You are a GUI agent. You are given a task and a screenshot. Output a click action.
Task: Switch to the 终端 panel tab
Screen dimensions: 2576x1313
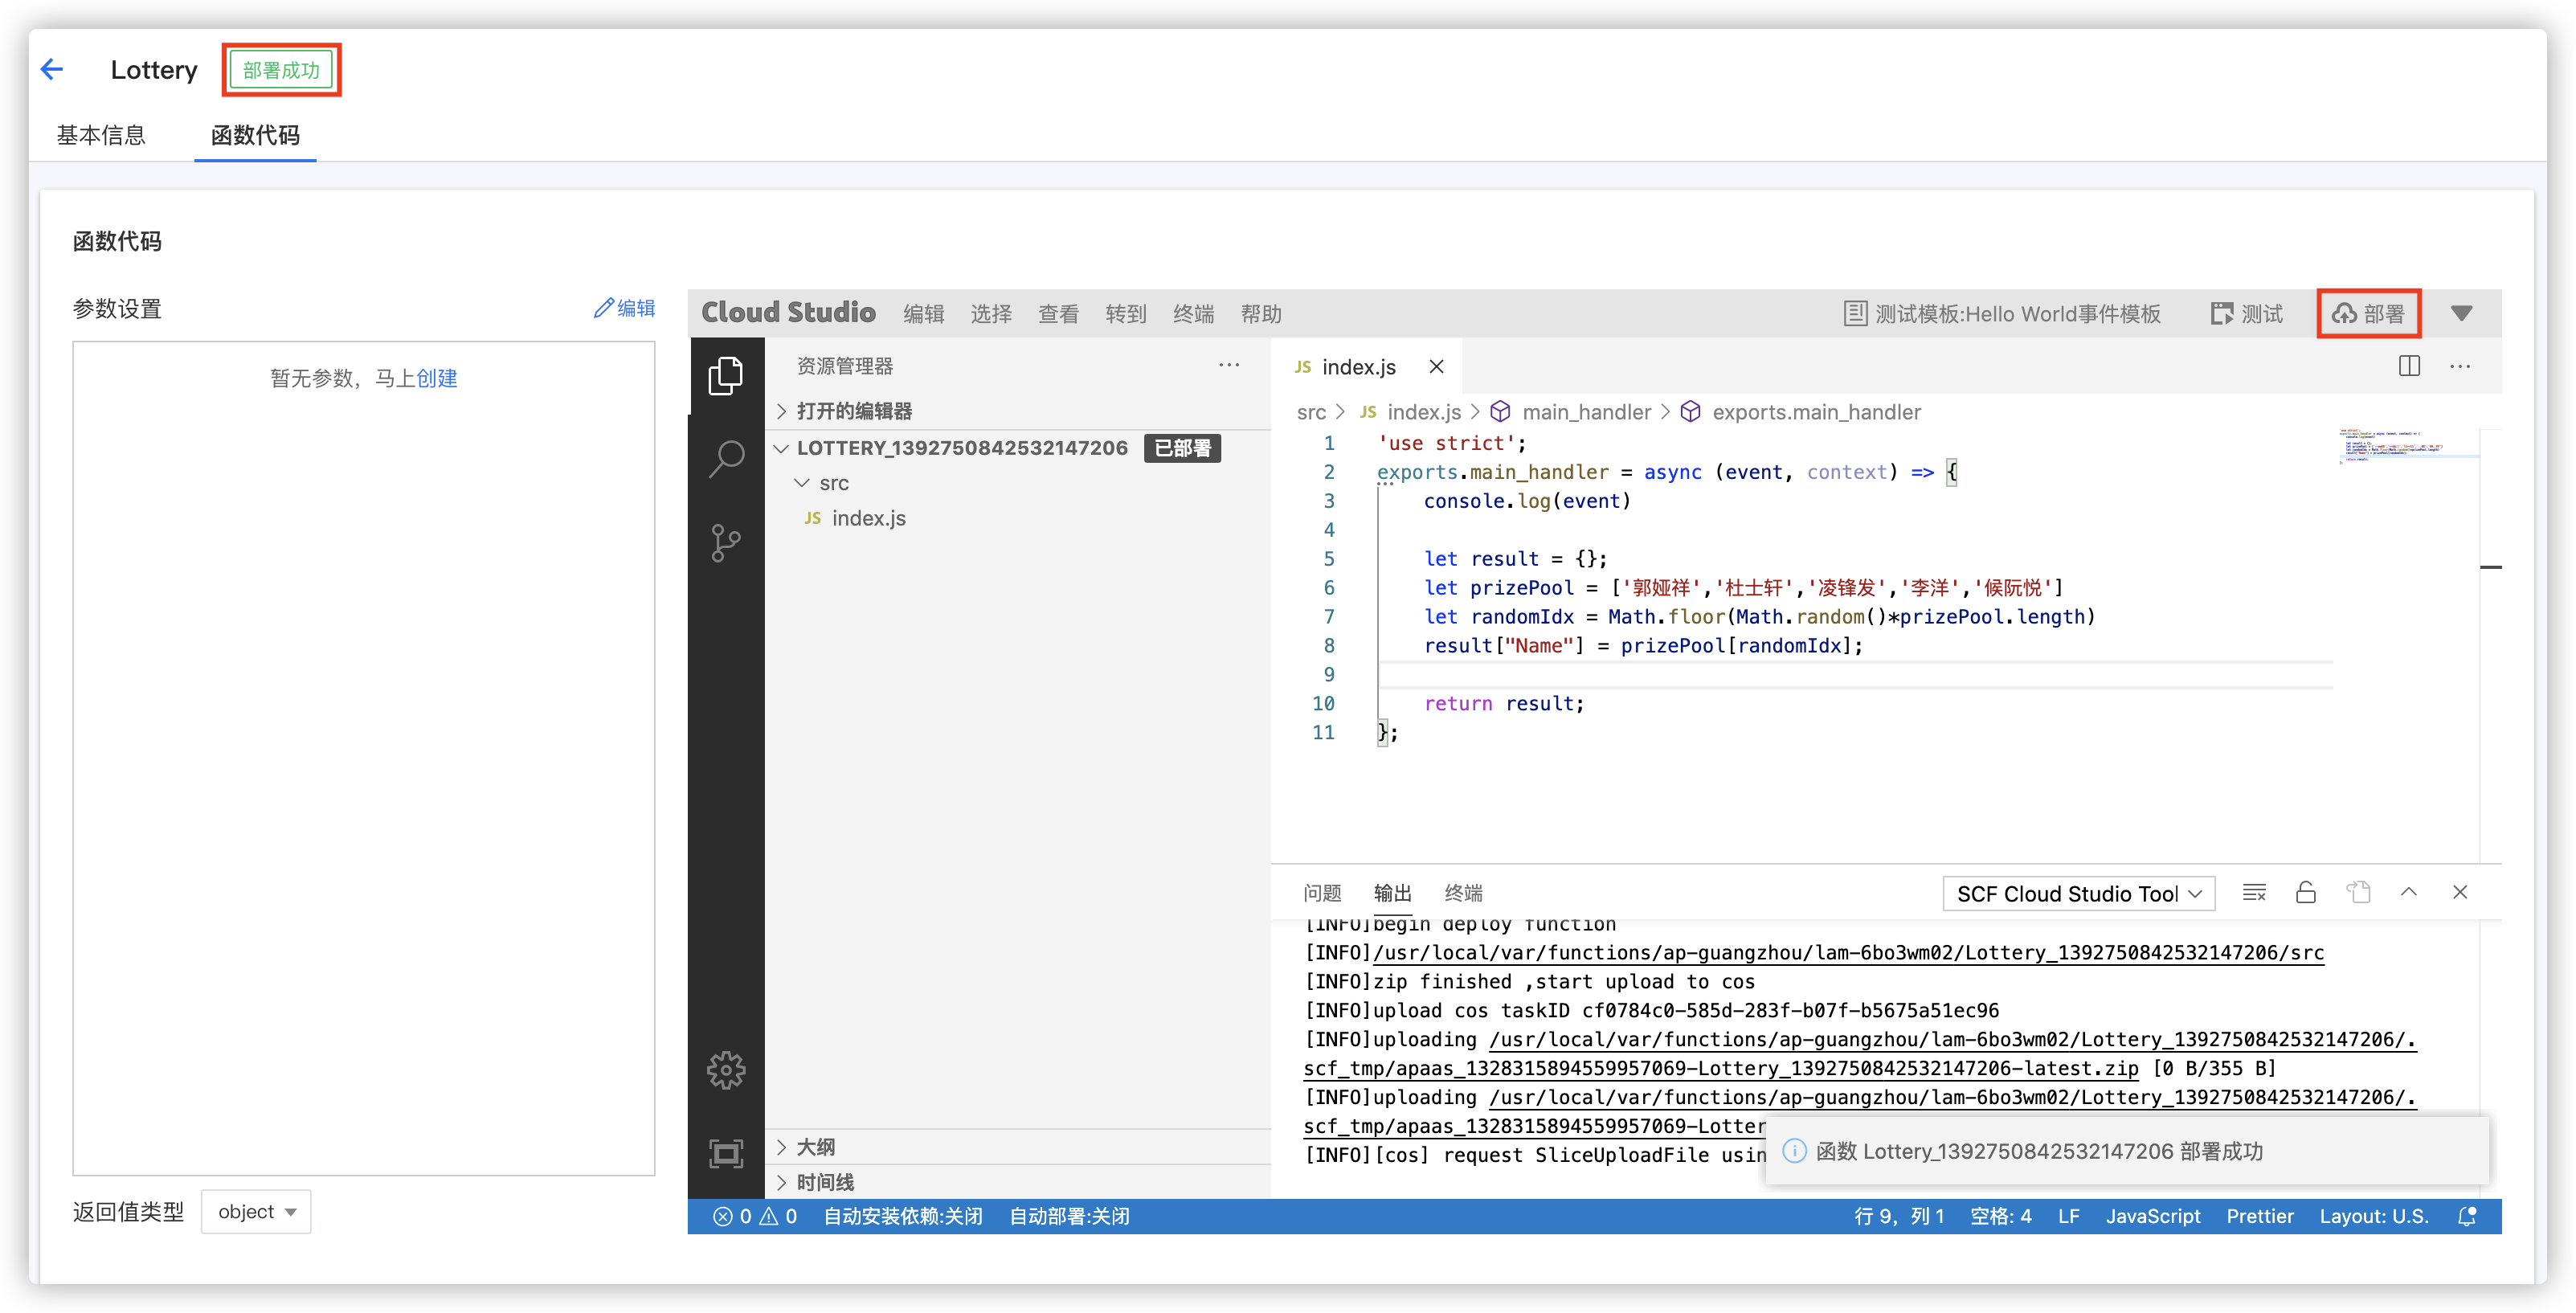pos(1463,892)
